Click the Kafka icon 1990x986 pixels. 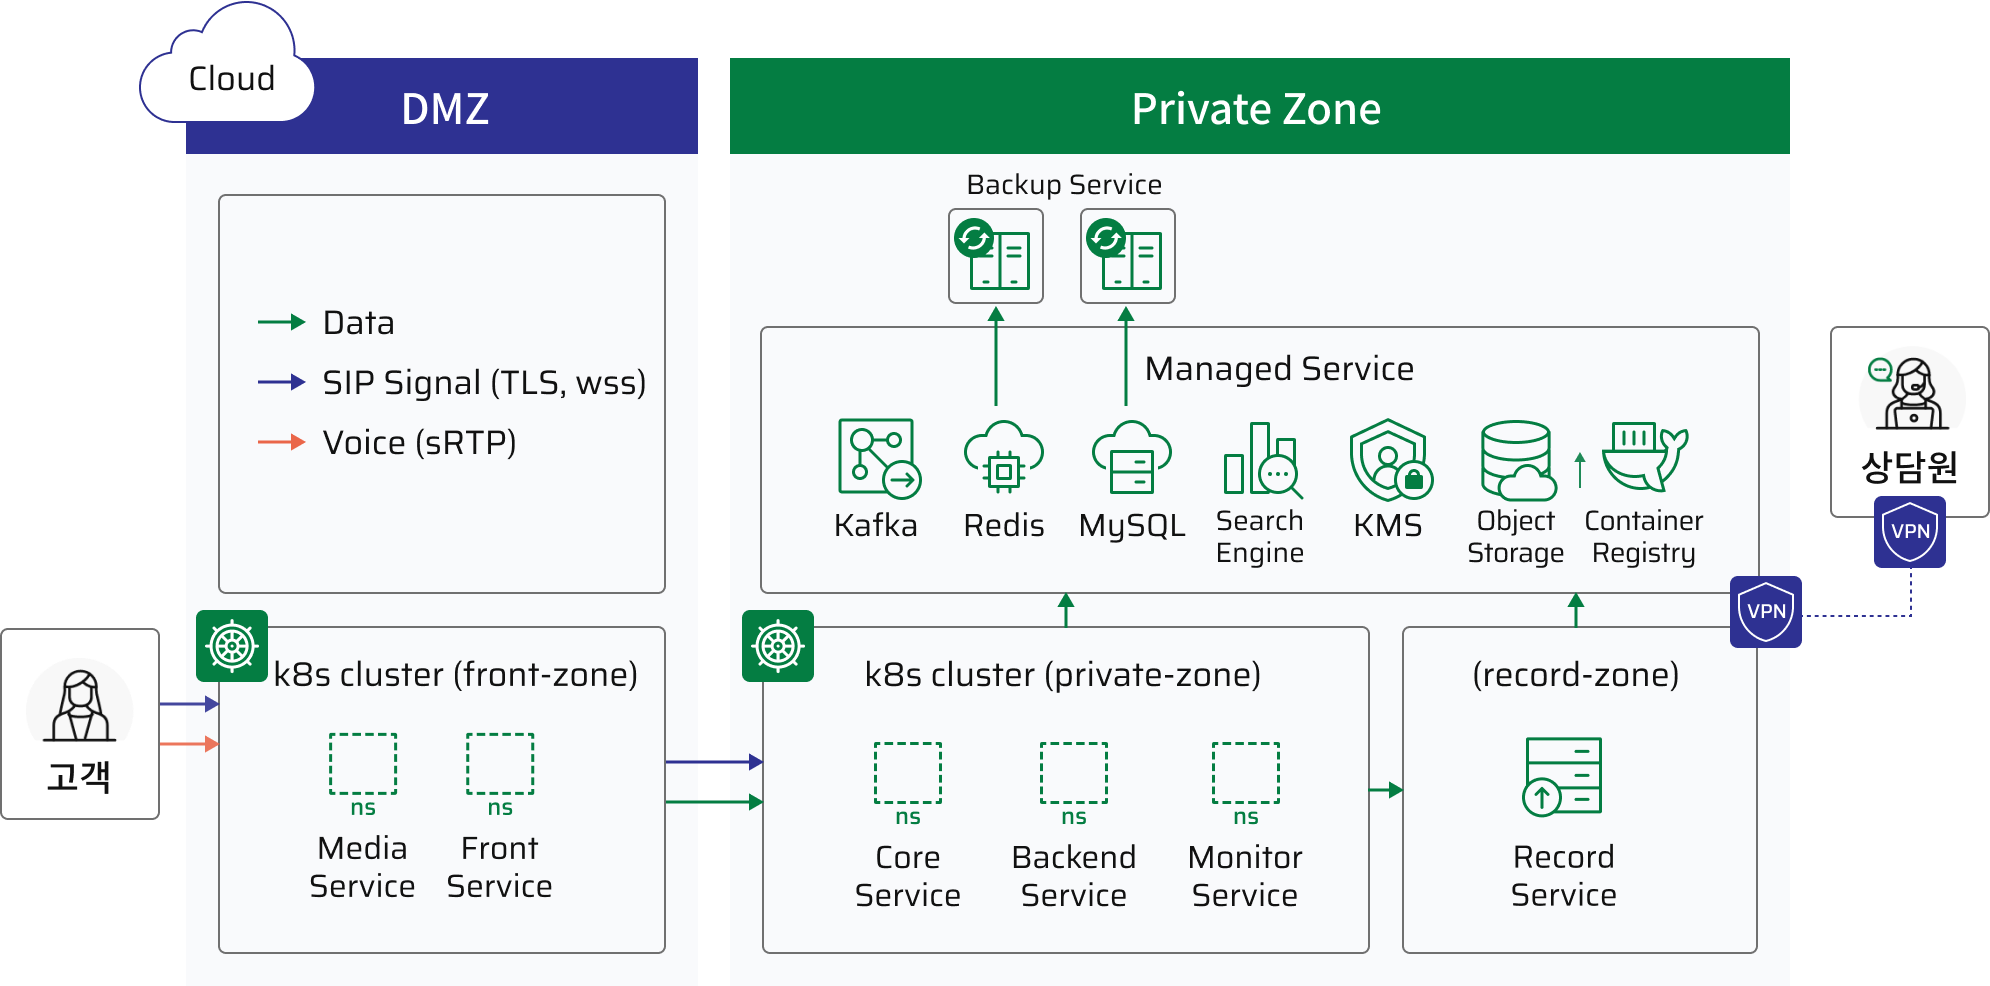878,458
